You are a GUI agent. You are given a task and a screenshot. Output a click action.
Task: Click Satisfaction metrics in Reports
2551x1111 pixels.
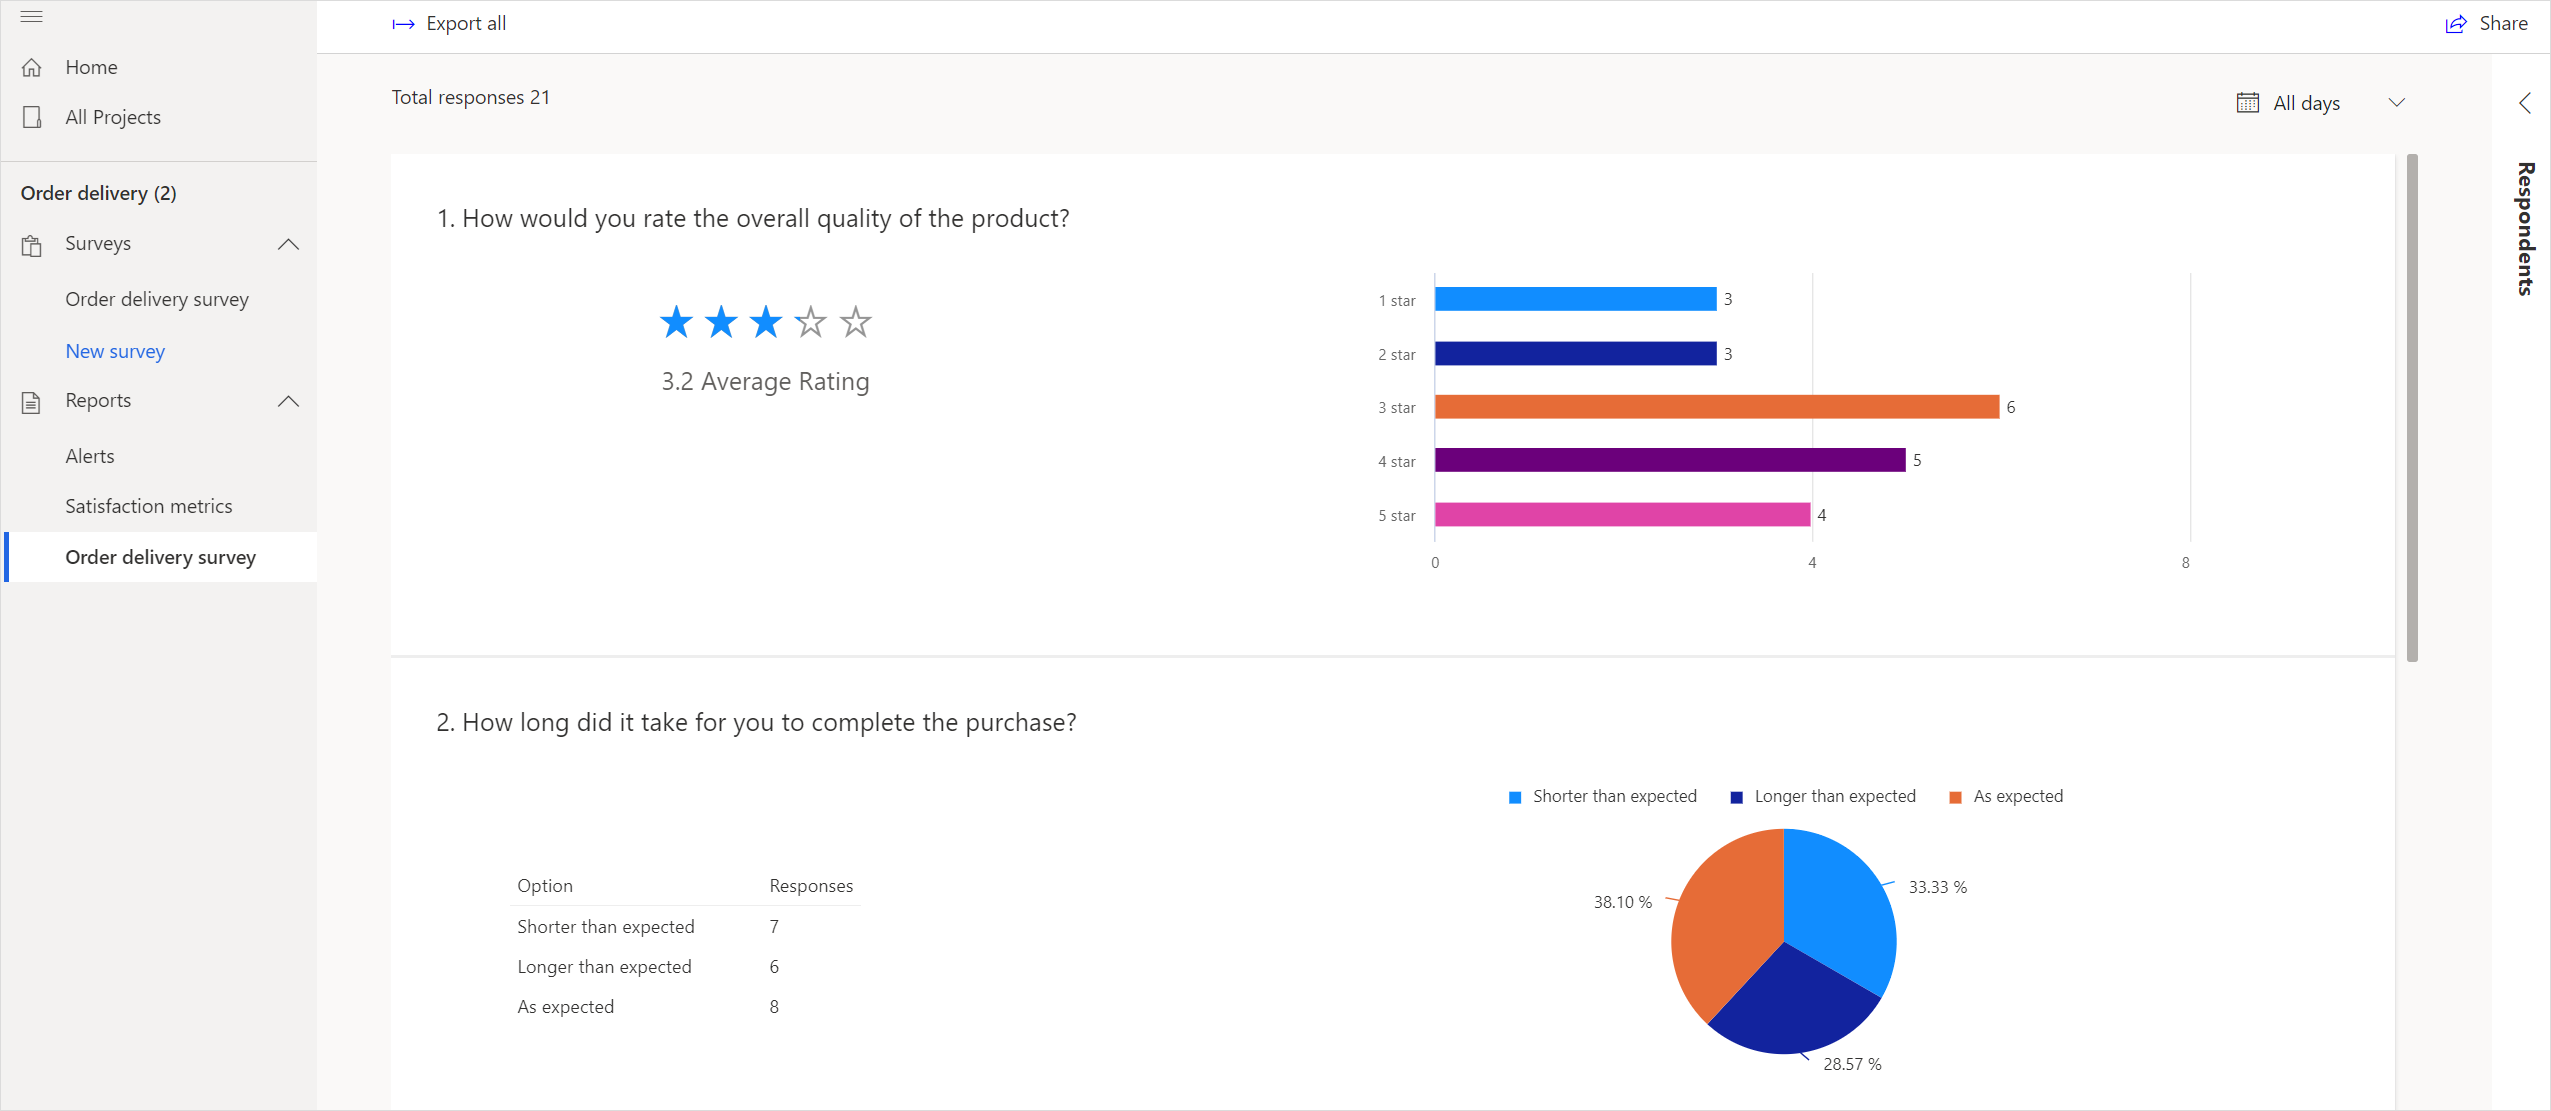pyautogui.click(x=148, y=506)
